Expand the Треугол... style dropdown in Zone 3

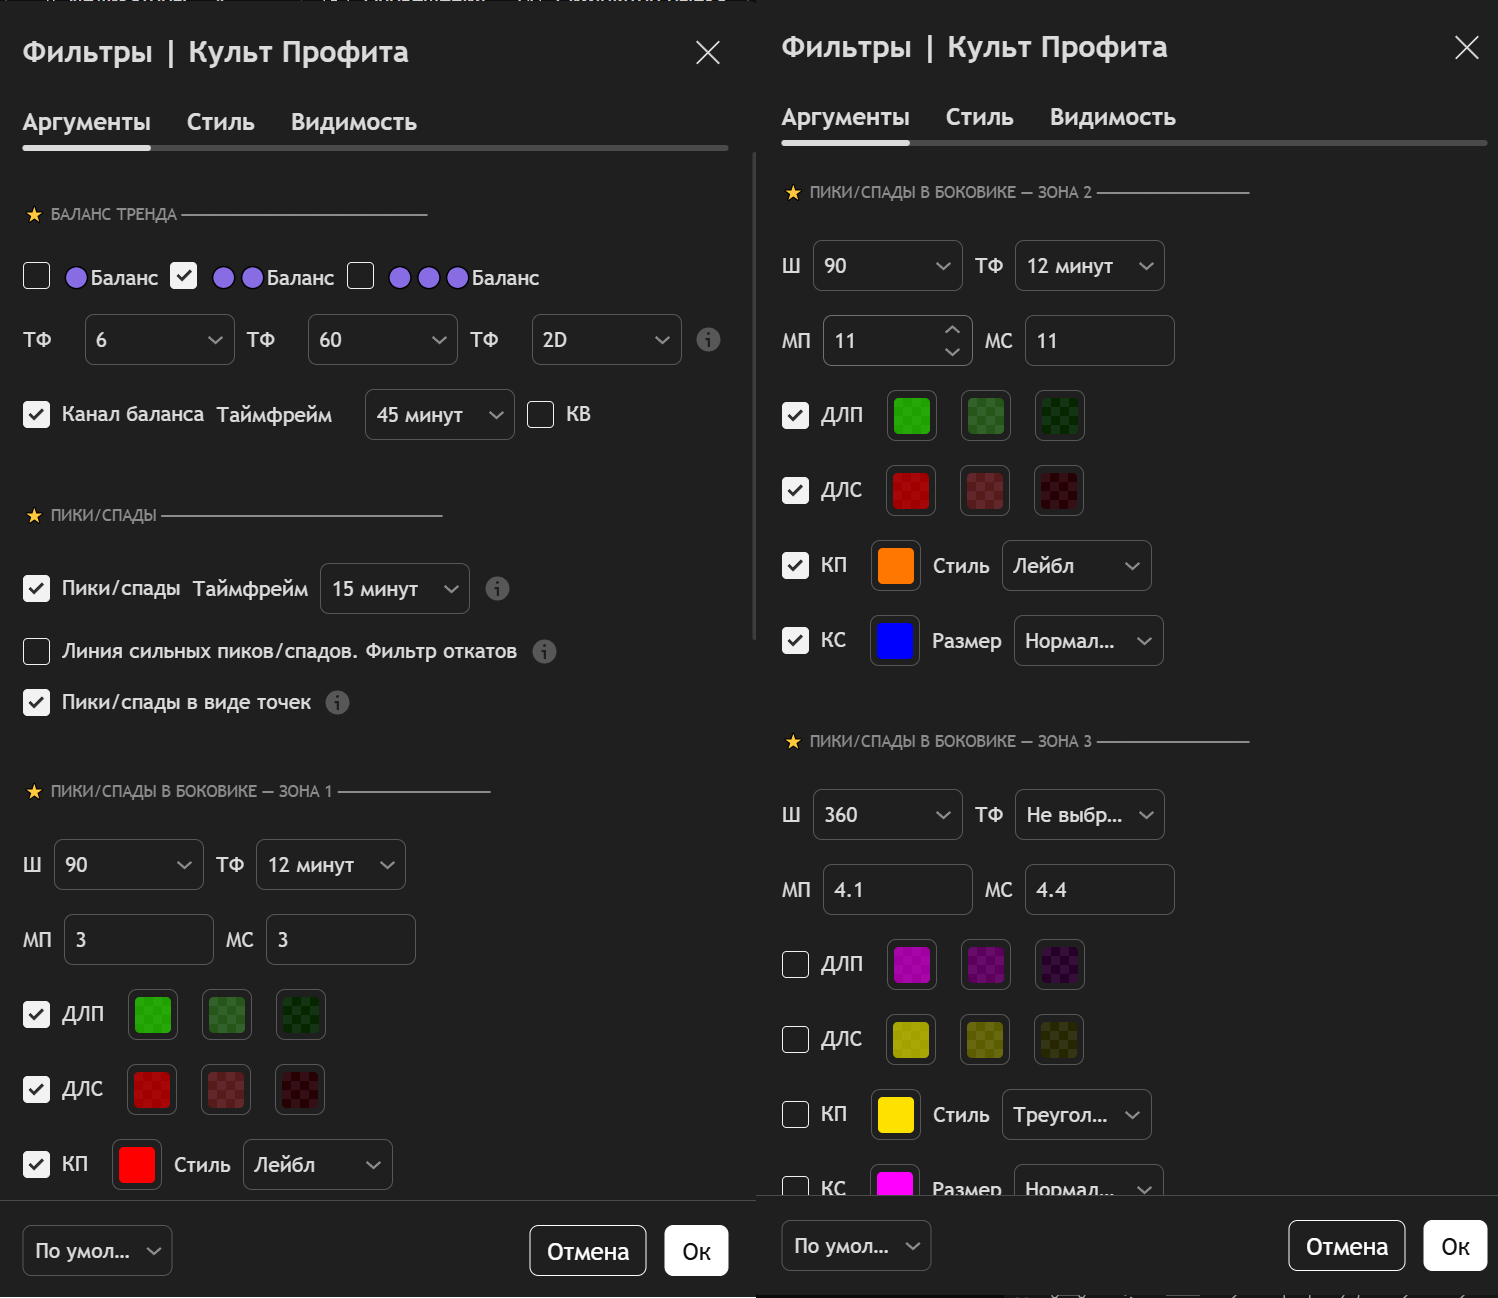[x=1076, y=1115]
